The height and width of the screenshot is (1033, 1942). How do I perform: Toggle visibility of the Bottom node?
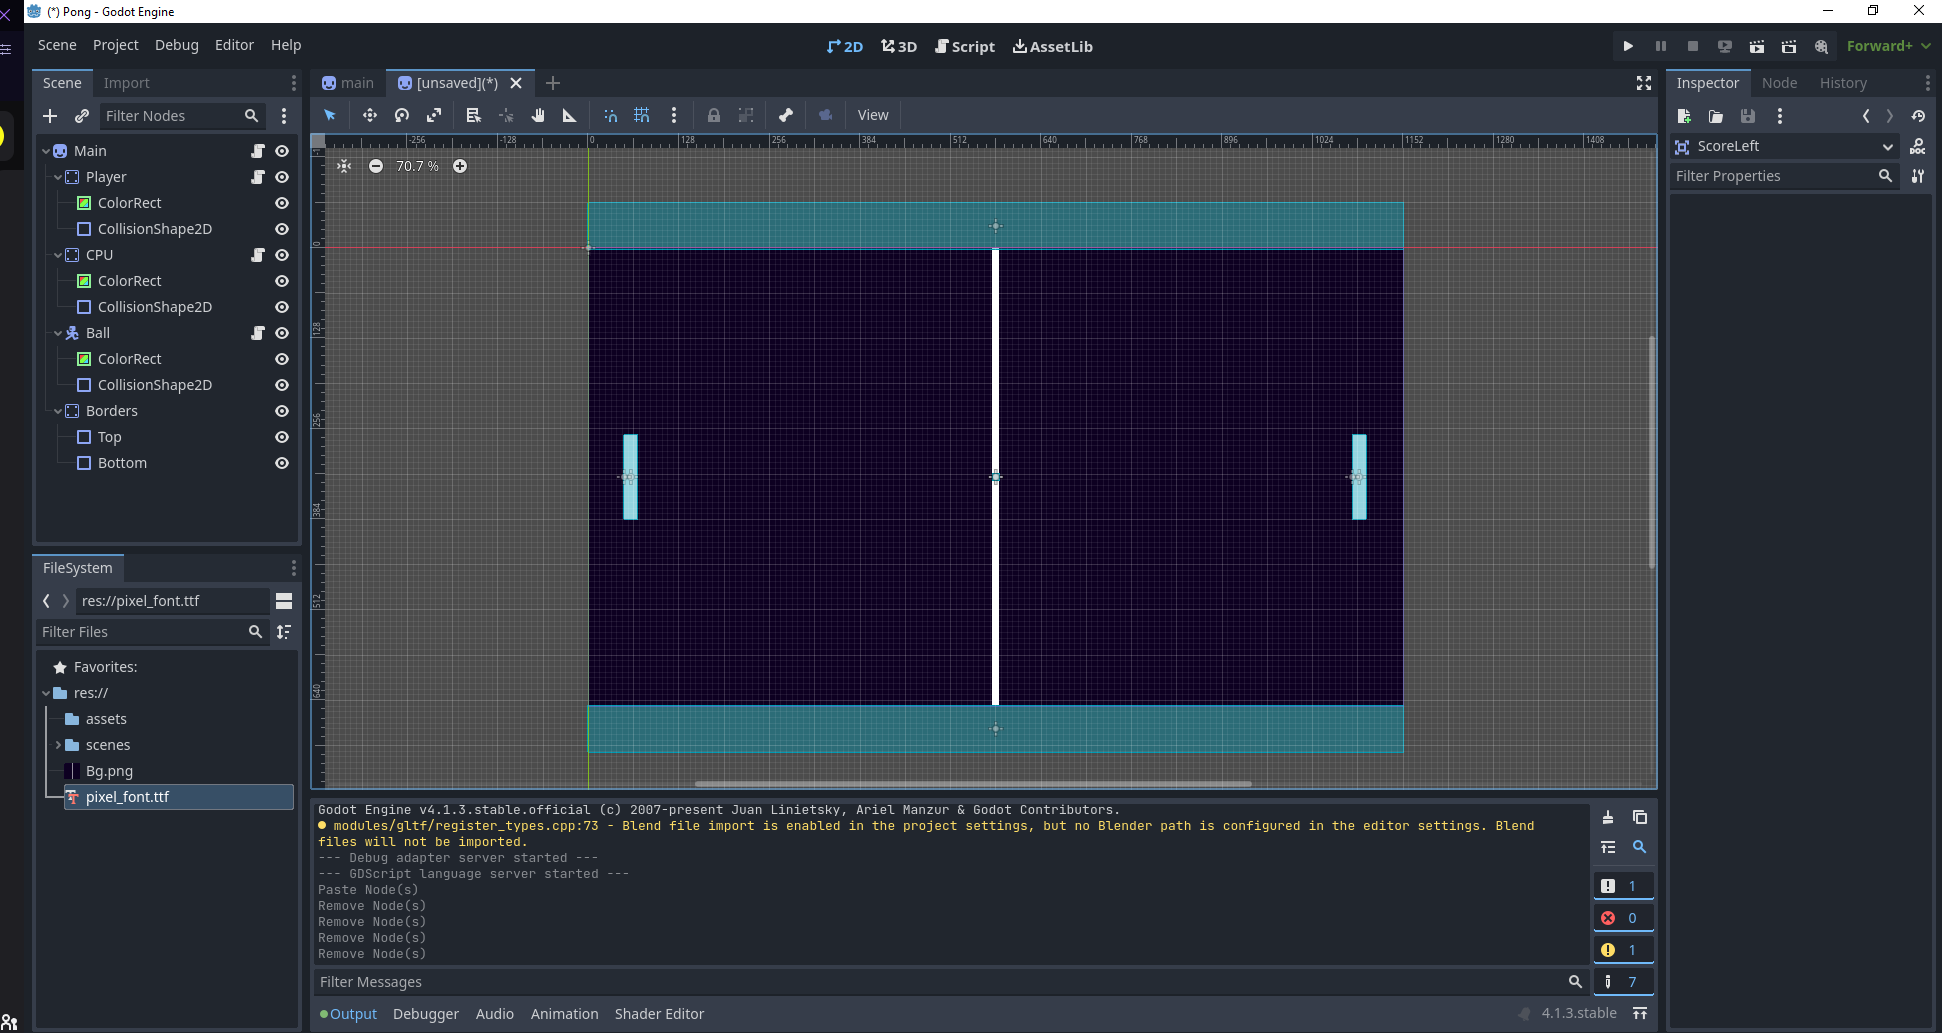pyautogui.click(x=282, y=463)
